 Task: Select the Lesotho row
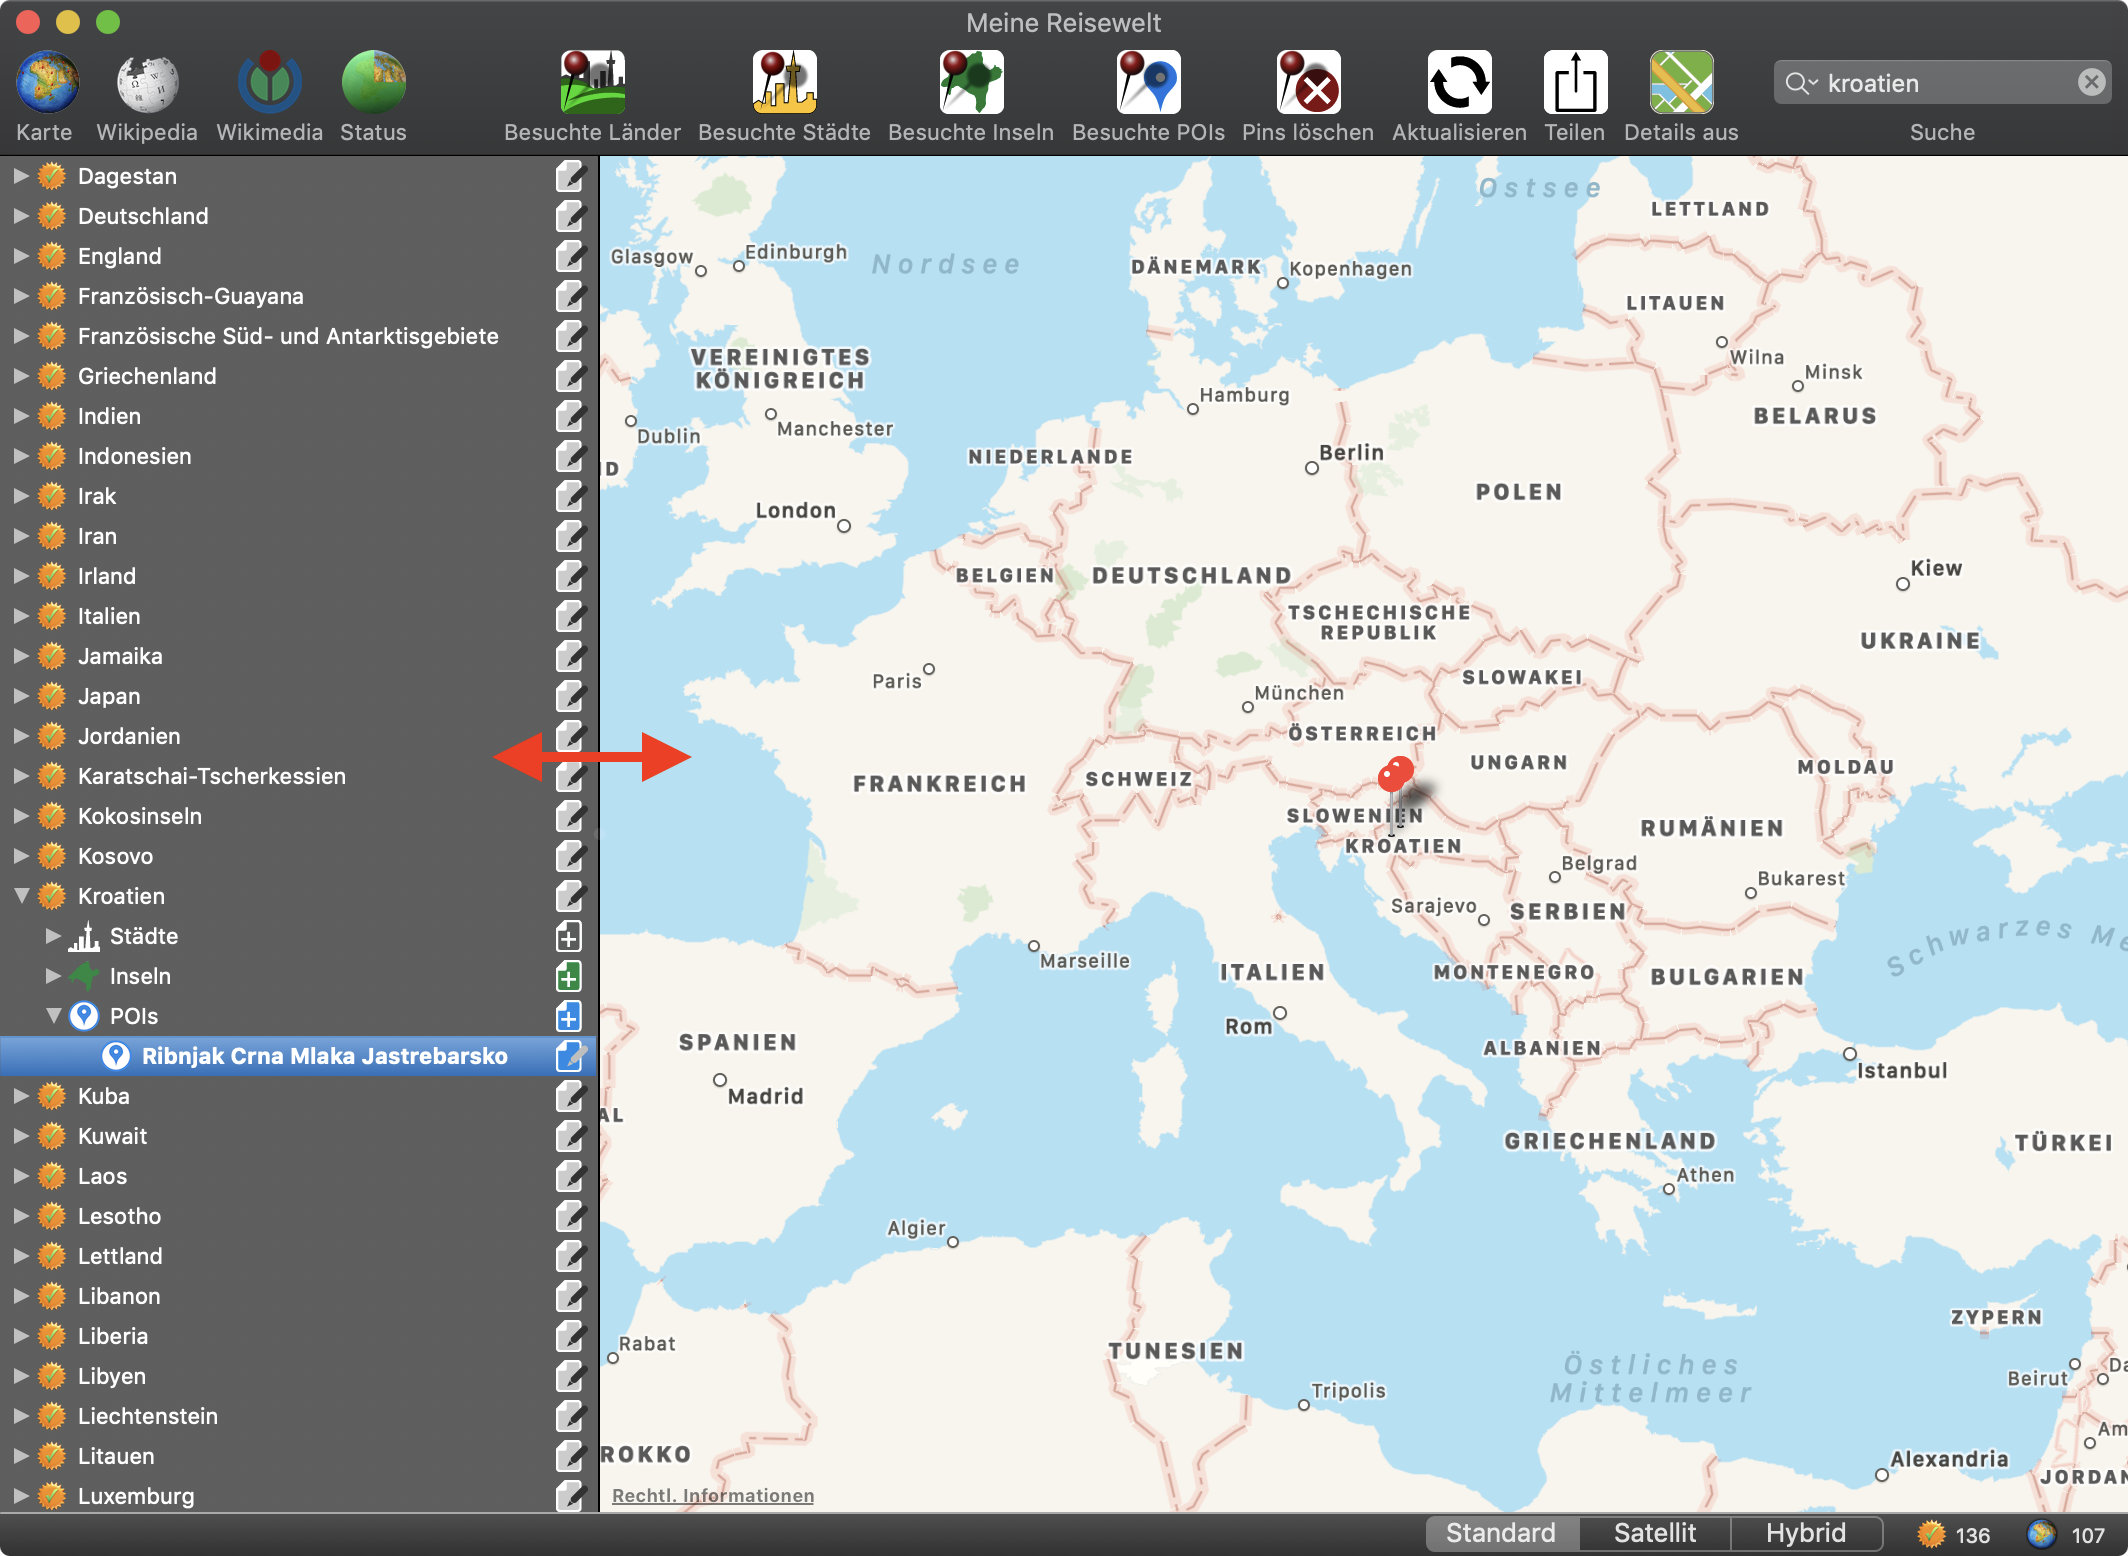pos(298,1216)
